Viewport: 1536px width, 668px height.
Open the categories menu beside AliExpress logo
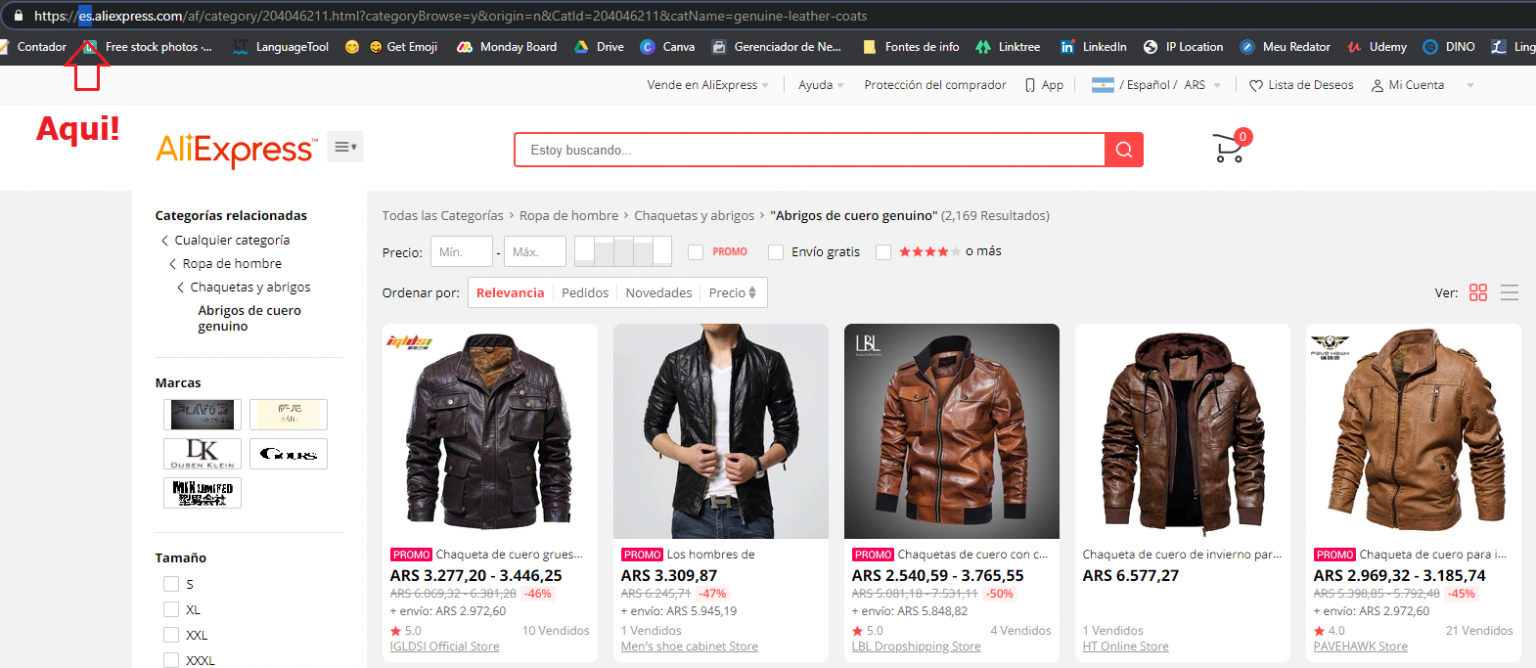pos(344,146)
